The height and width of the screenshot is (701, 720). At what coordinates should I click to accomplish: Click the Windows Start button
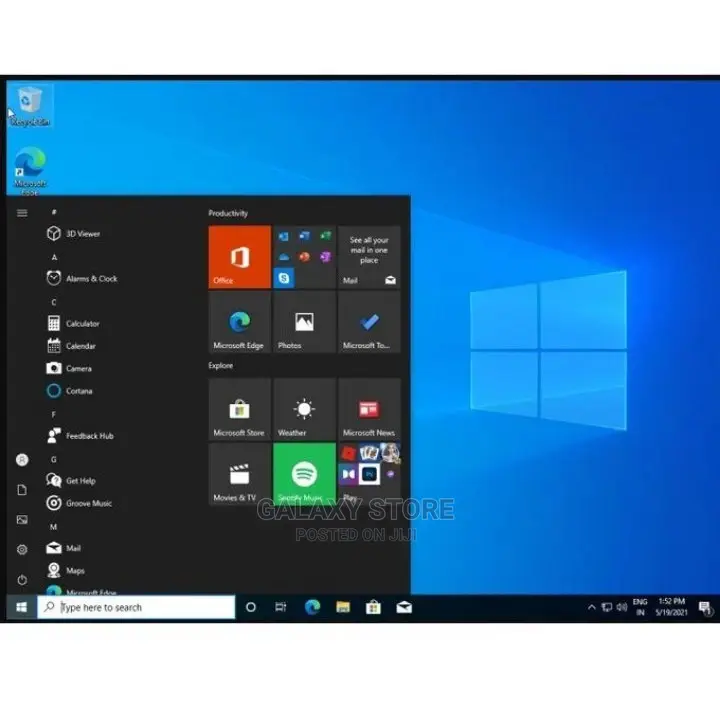click(x=22, y=607)
